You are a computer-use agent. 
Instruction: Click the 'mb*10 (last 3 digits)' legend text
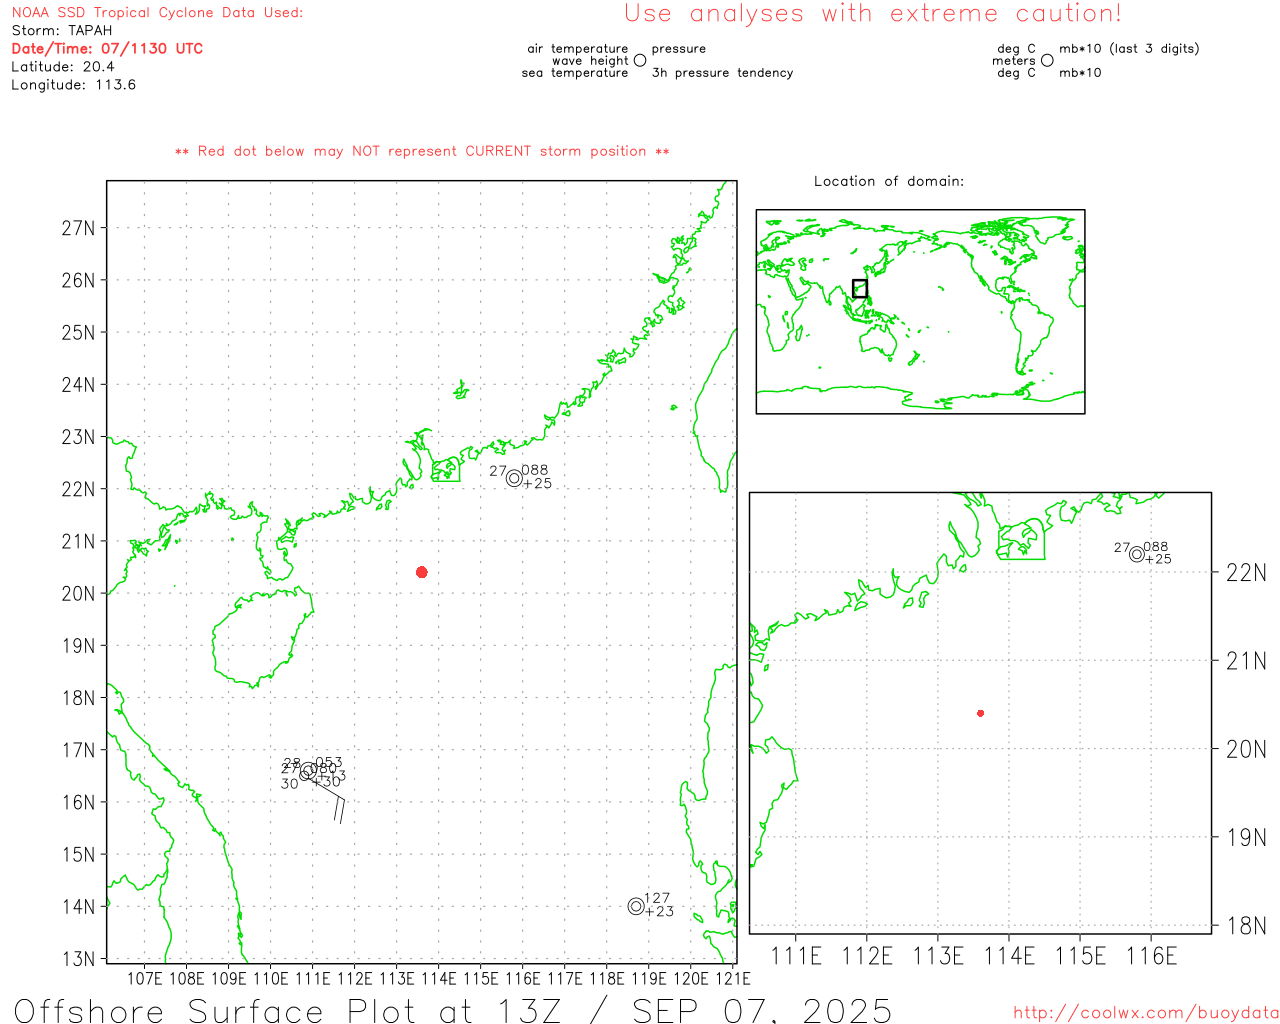(1129, 49)
